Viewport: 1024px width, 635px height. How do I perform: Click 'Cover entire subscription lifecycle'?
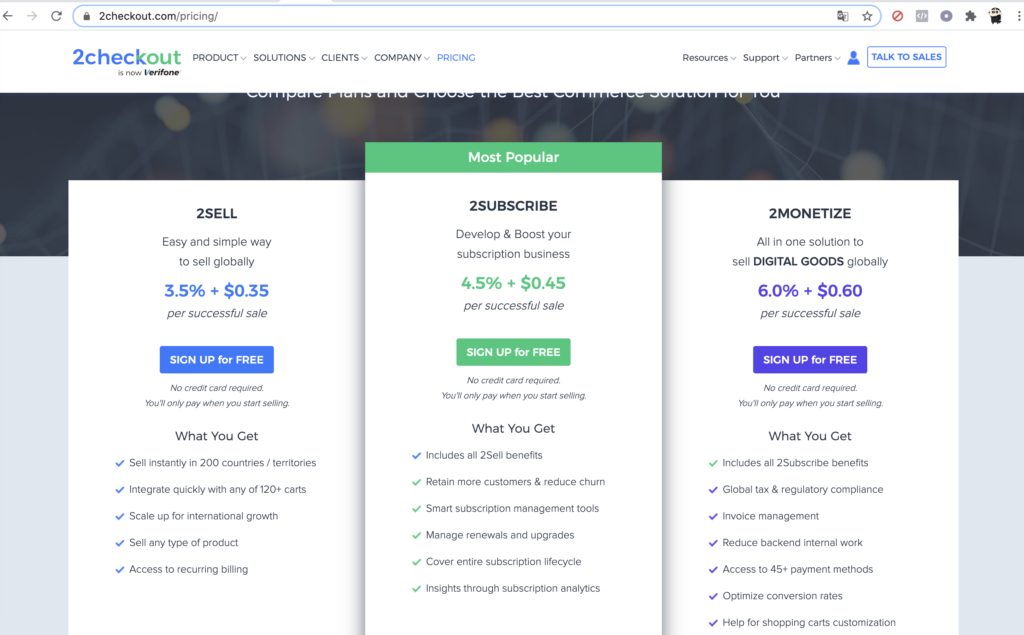coord(503,562)
